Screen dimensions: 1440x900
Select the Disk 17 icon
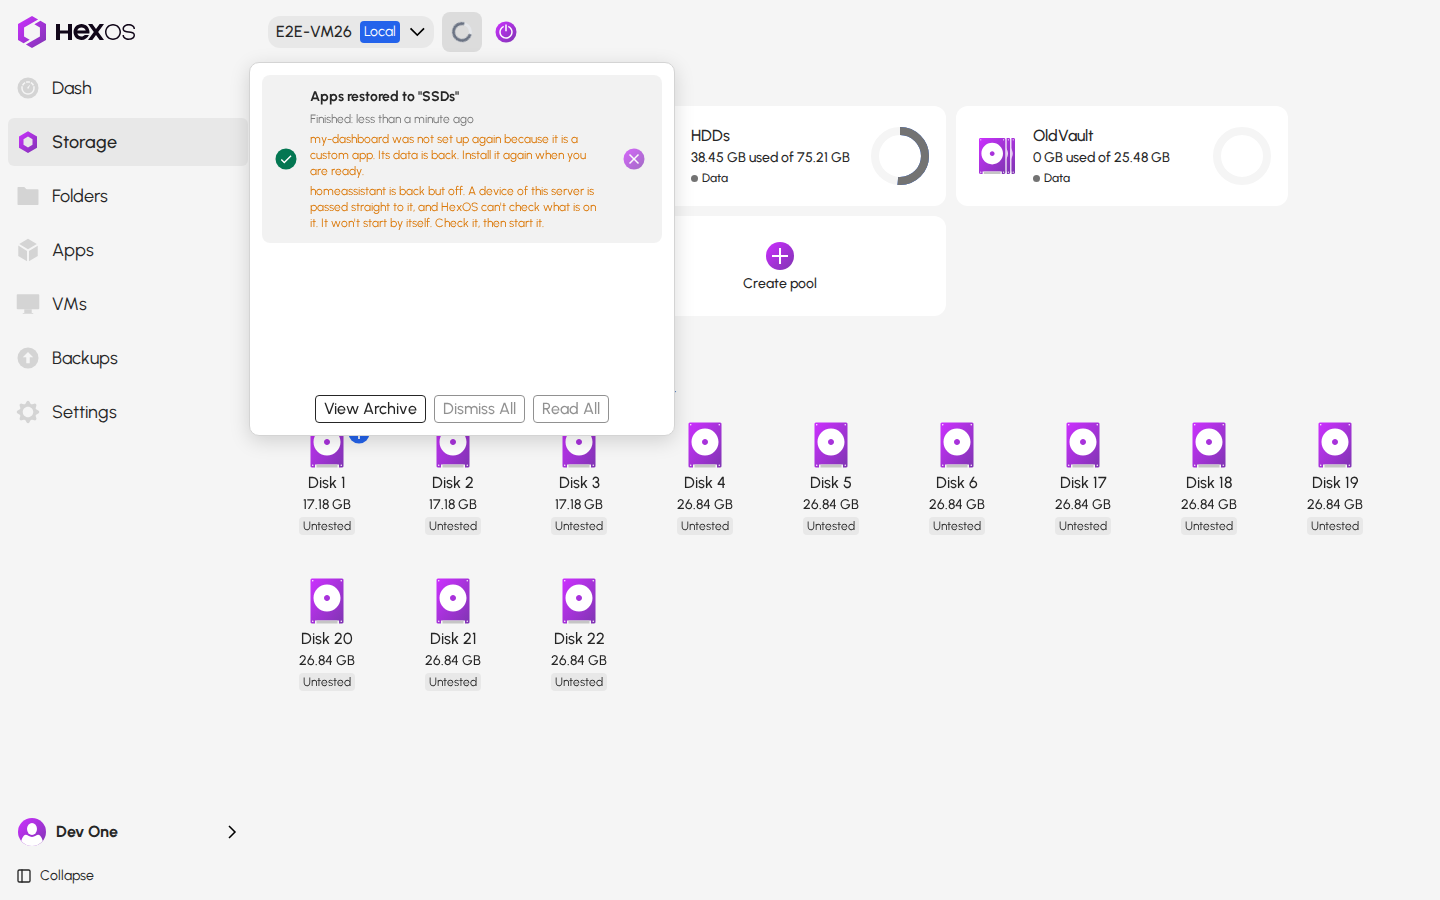click(1083, 445)
